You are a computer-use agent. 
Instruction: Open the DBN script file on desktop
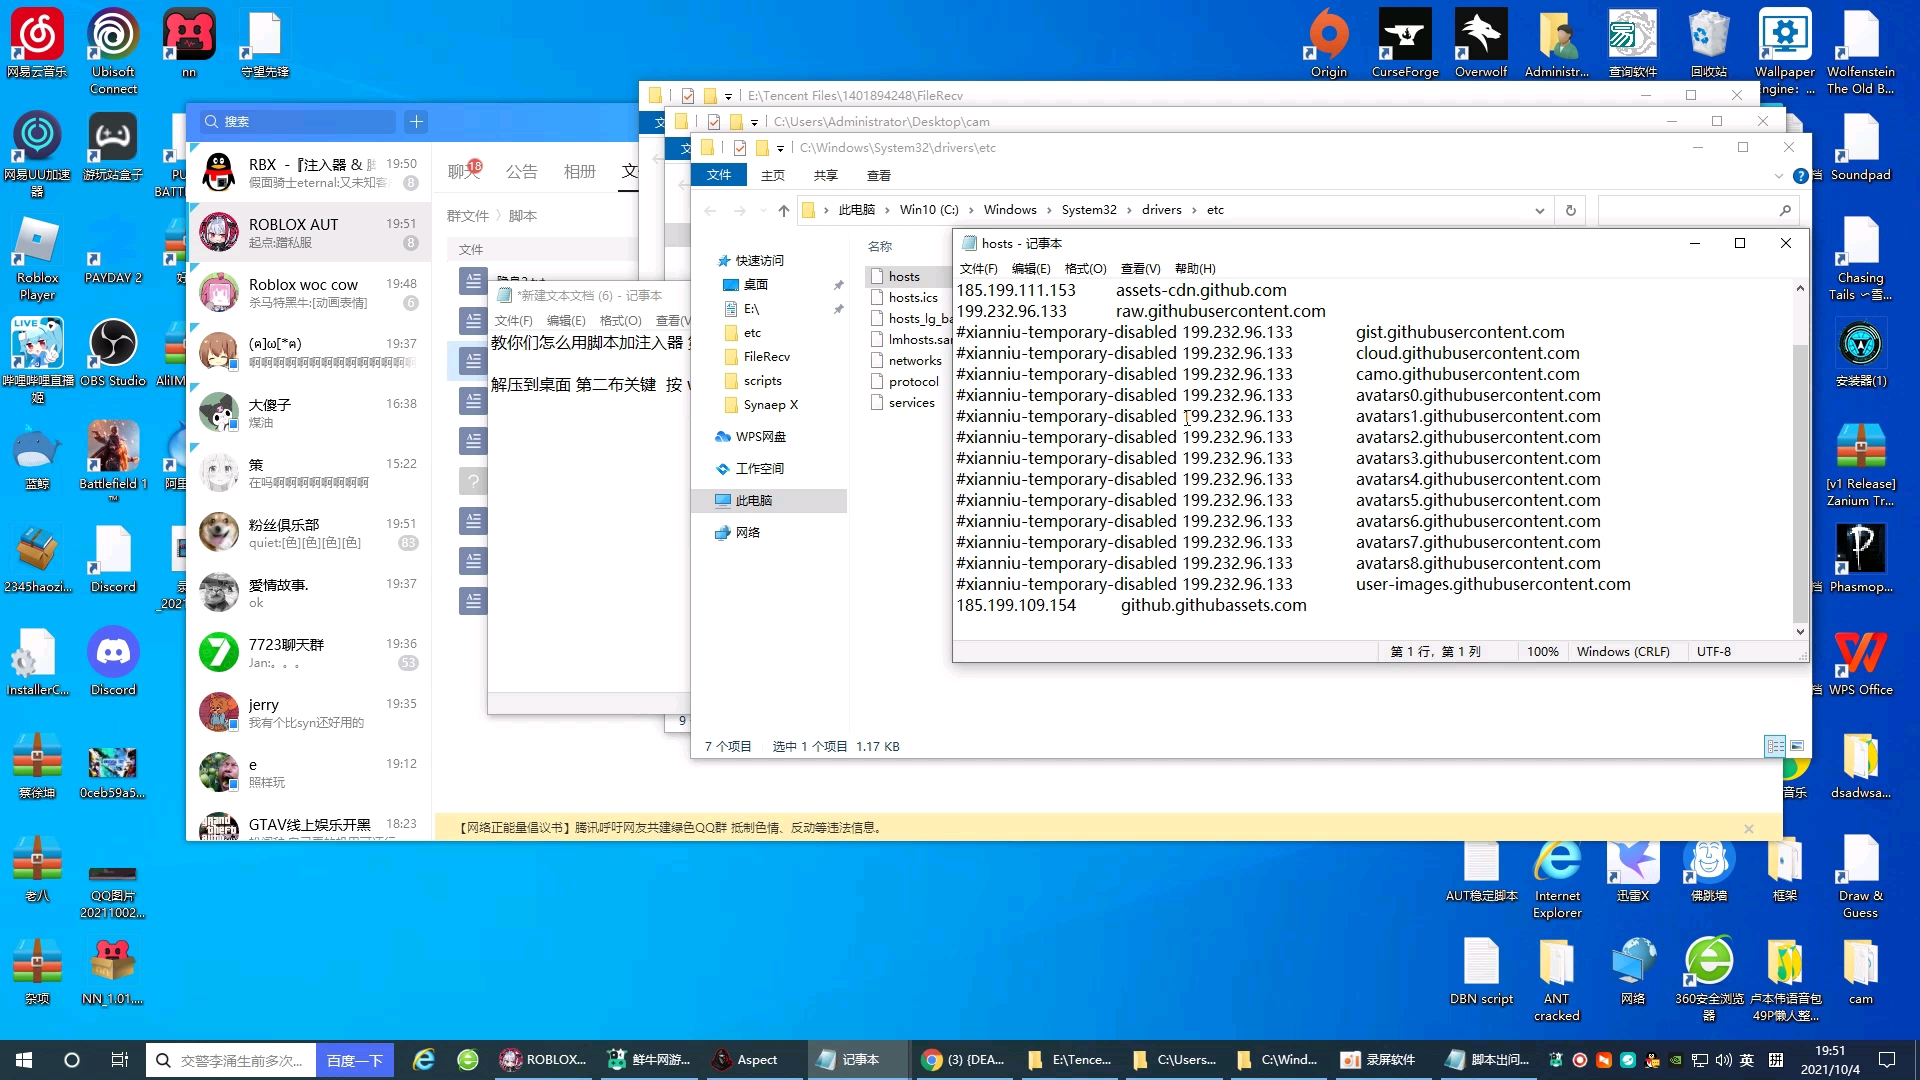tap(1481, 971)
